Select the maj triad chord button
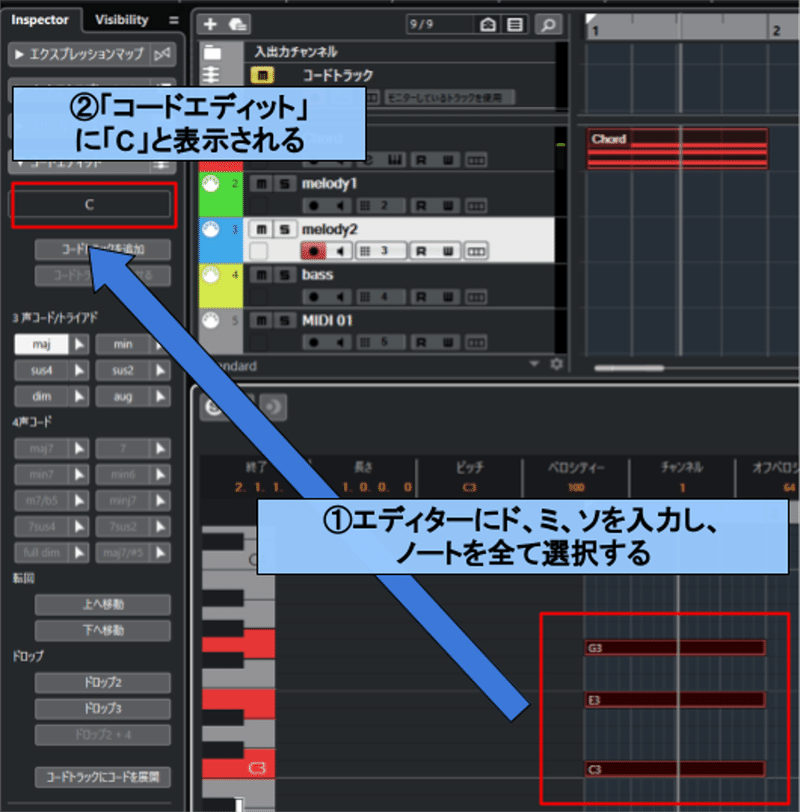This screenshot has width=800, height=812. click(41, 344)
